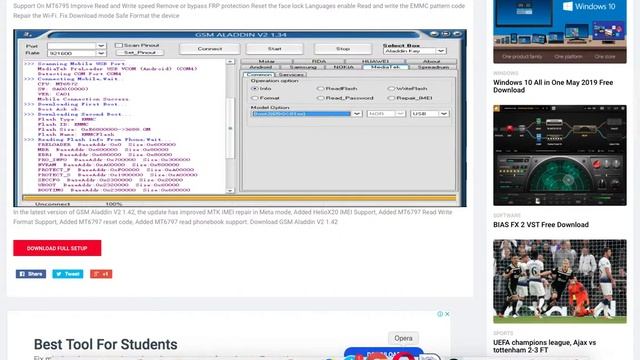Choose the Read_Password radio option
Viewport: 640px width, 360px height.
tap(320, 98)
